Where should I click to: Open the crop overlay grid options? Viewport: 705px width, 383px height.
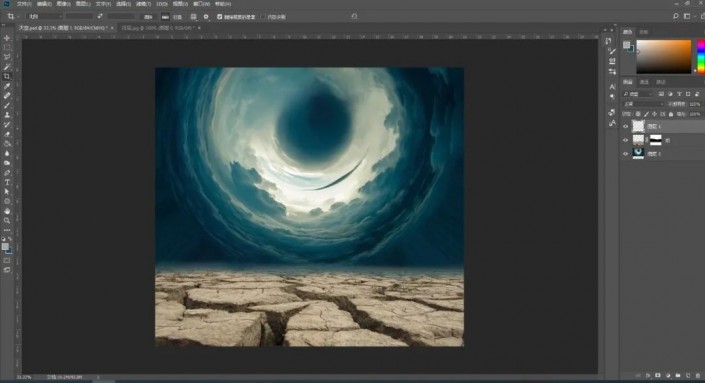tap(193, 17)
